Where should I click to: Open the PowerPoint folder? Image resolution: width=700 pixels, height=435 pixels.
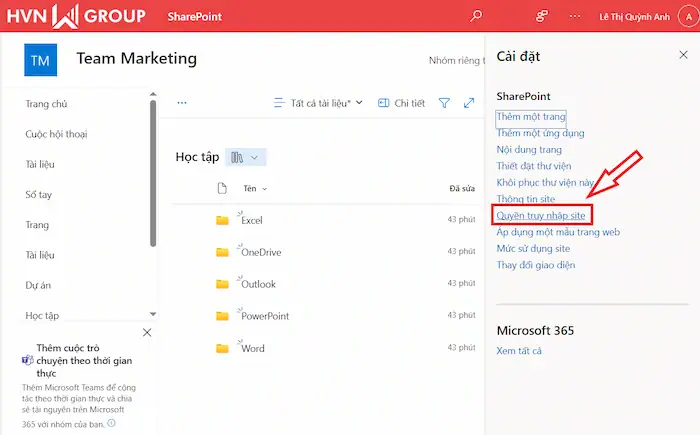pyautogui.click(x=265, y=316)
